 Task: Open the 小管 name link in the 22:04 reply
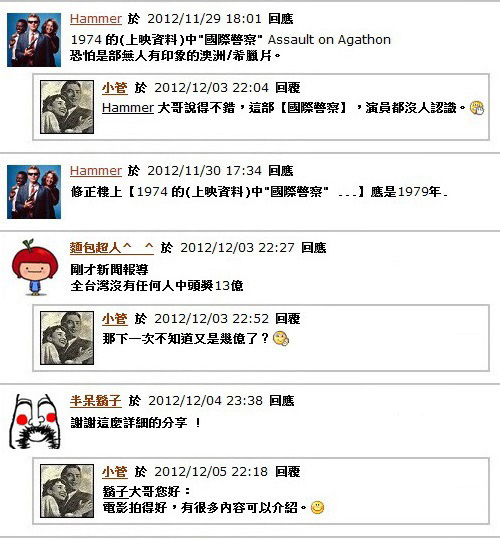pos(115,88)
